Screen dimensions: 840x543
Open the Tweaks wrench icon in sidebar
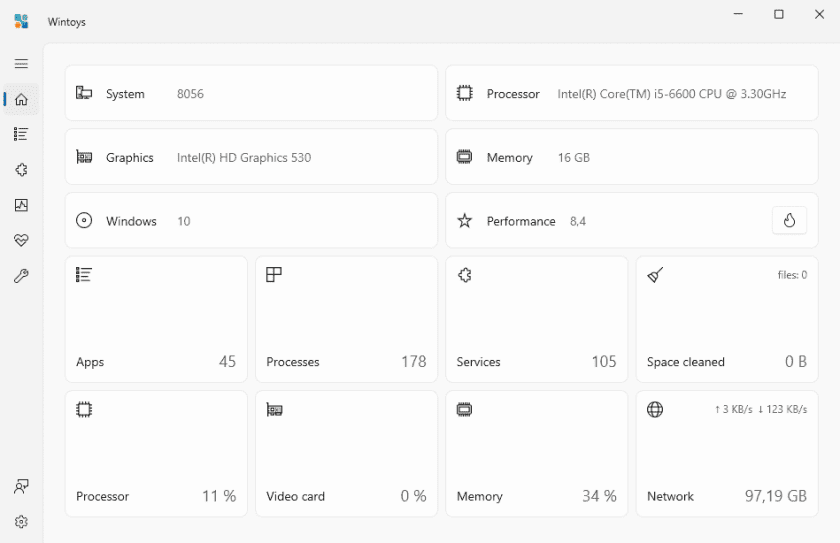coord(21,276)
